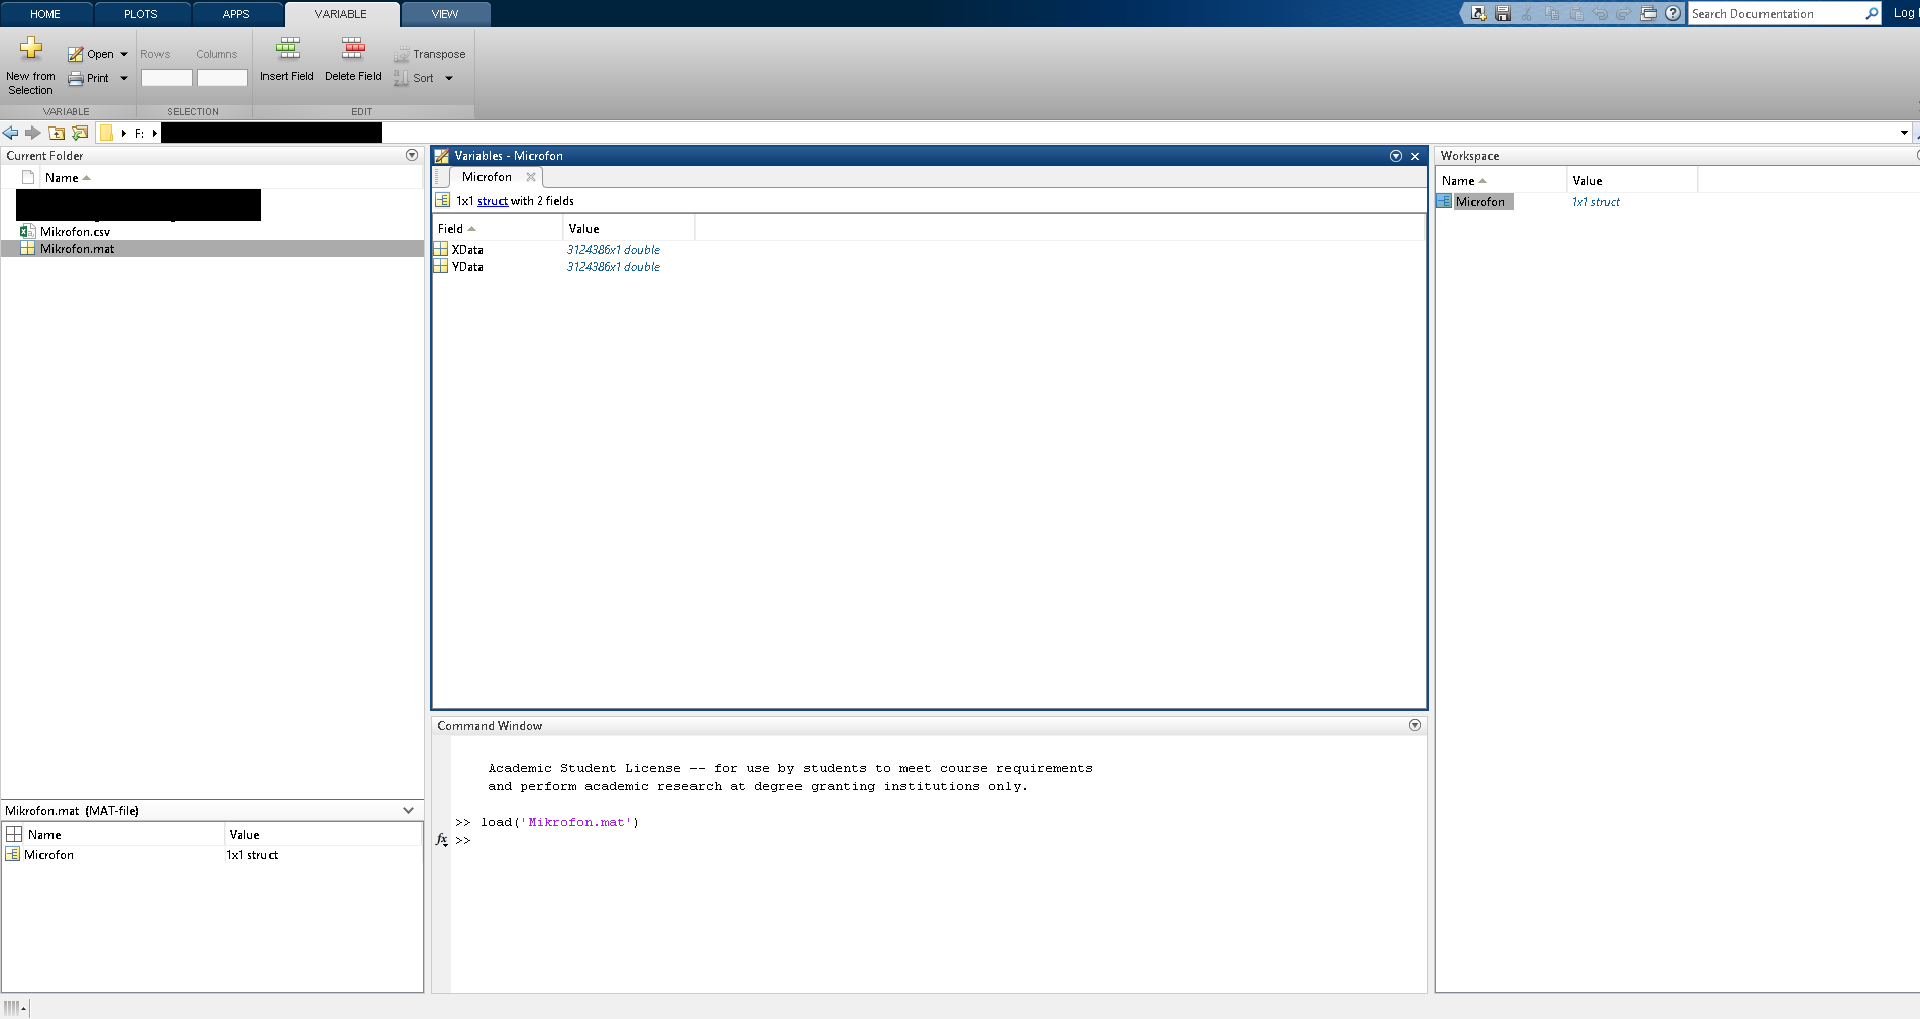
Task: Click the Browse for folder icon
Action: point(80,133)
